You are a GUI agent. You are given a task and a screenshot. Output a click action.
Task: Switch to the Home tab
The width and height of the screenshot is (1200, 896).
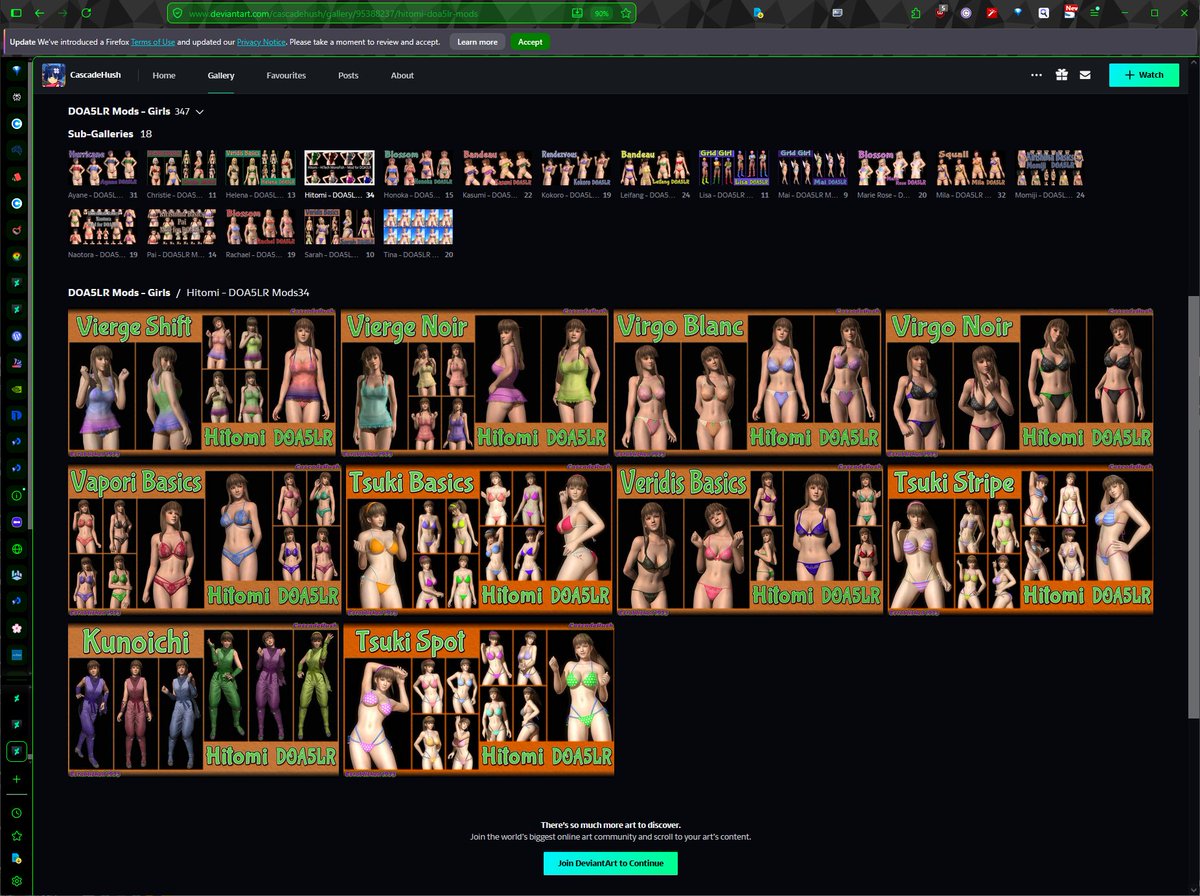point(164,75)
